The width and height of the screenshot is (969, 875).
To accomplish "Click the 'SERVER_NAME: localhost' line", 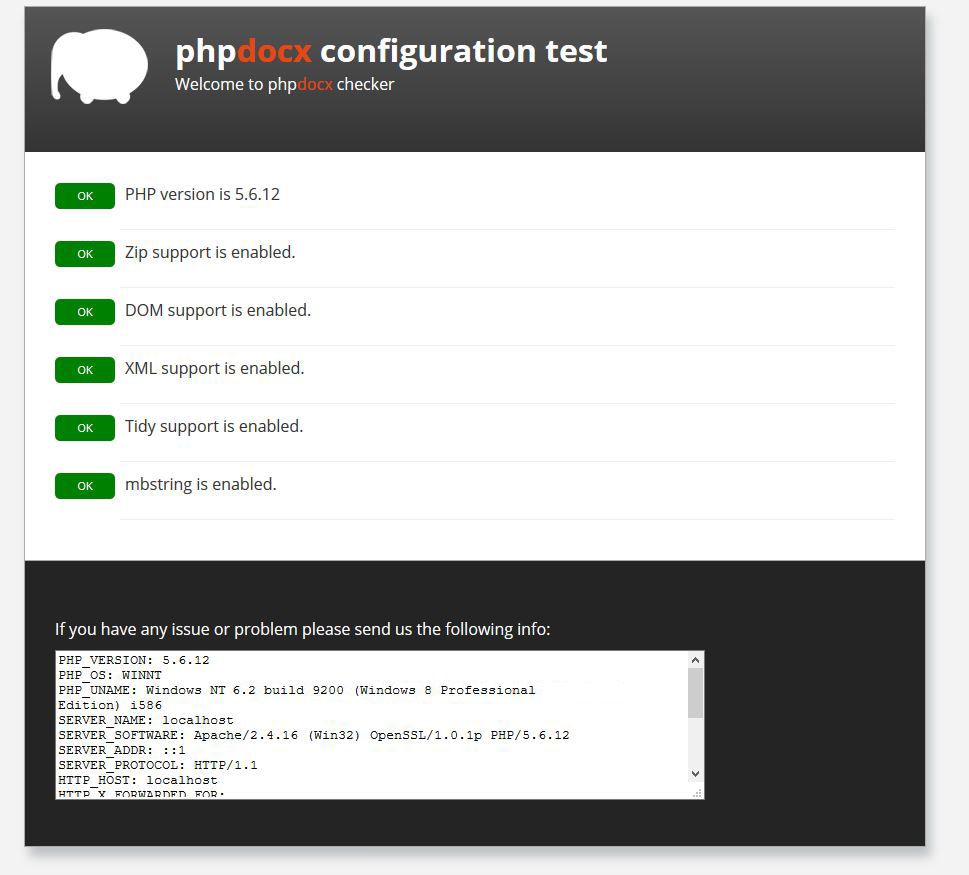I will 146,721.
